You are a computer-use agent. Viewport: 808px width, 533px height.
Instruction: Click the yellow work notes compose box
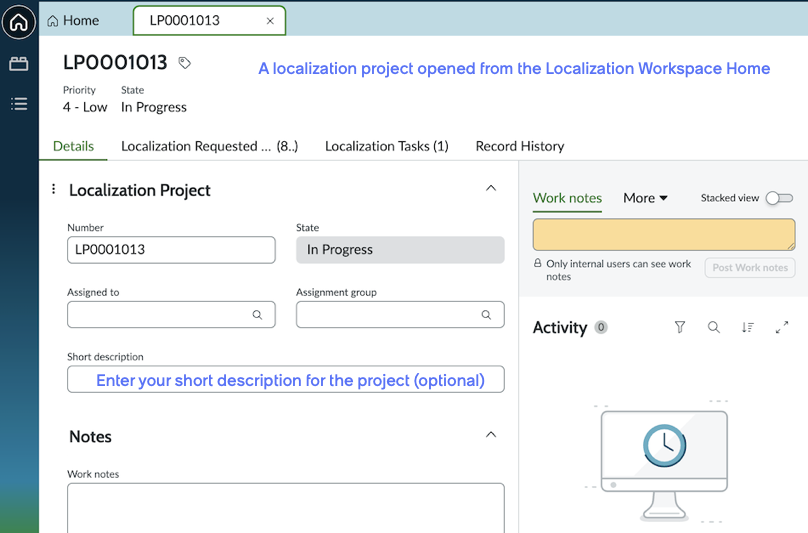coord(664,235)
